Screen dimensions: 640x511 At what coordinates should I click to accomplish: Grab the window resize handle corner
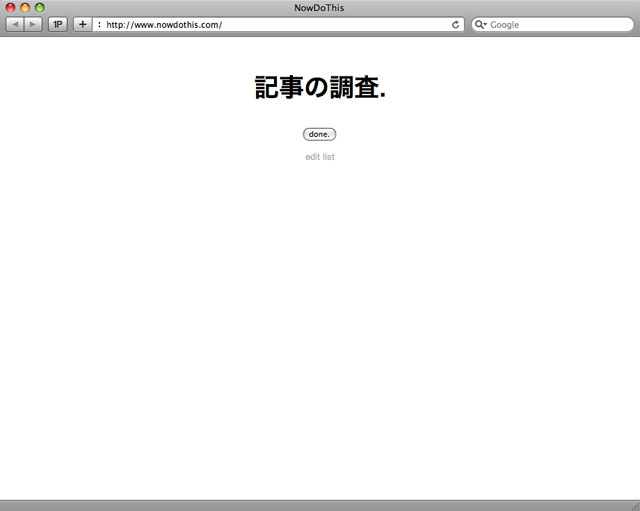pos(635,506)
